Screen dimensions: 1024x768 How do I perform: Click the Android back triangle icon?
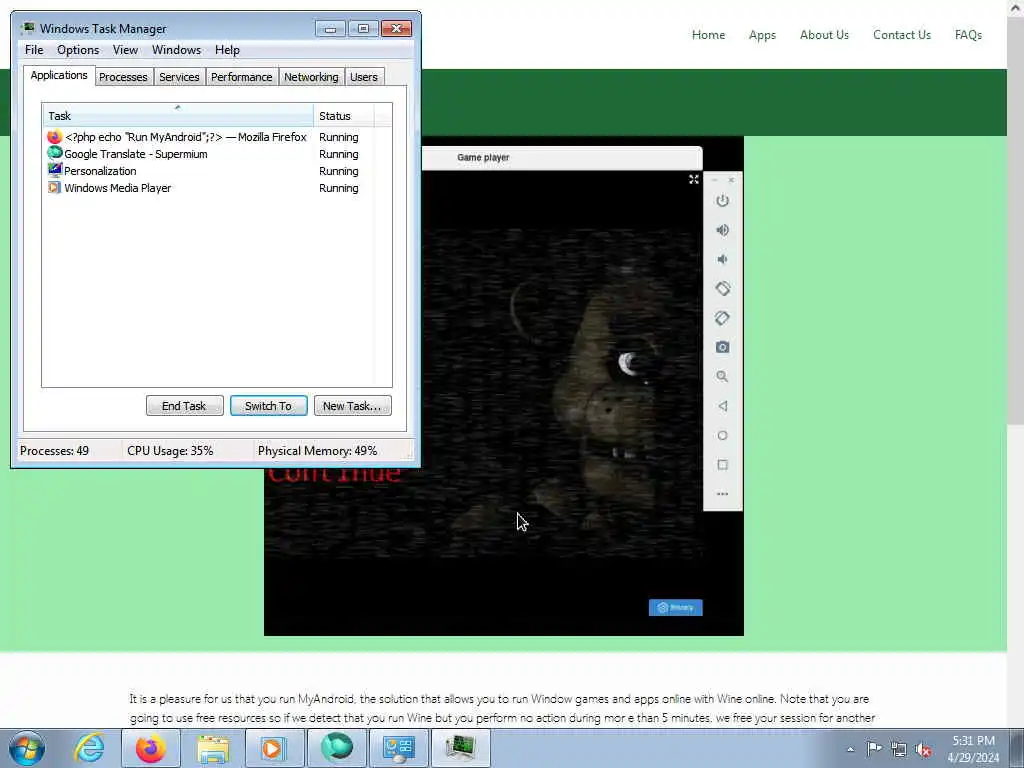click(722, 406)
